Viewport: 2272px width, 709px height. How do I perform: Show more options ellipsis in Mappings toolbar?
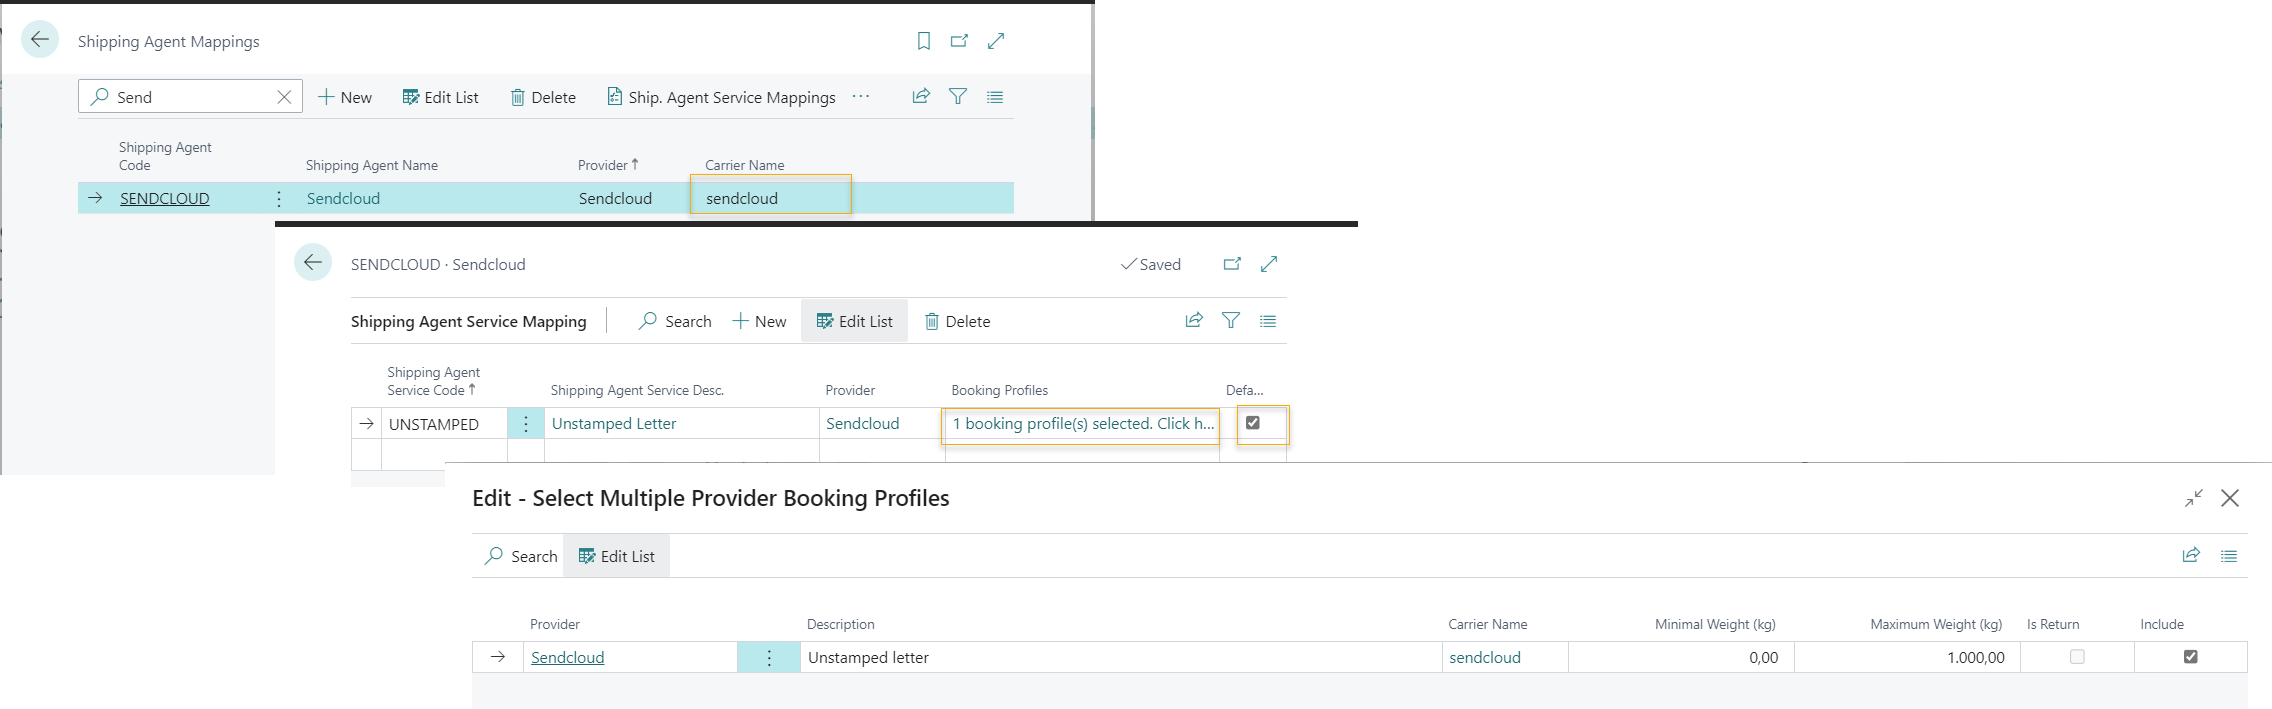click(861, 96)
